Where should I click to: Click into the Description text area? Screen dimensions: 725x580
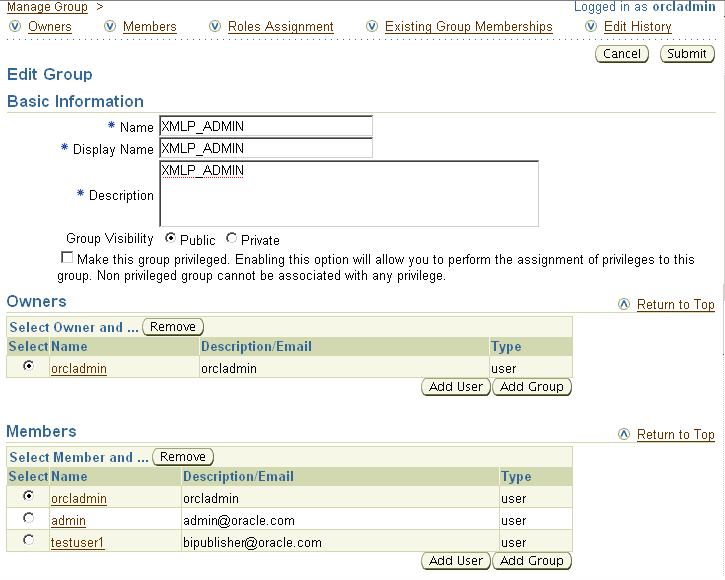click(x=349, y=194)
